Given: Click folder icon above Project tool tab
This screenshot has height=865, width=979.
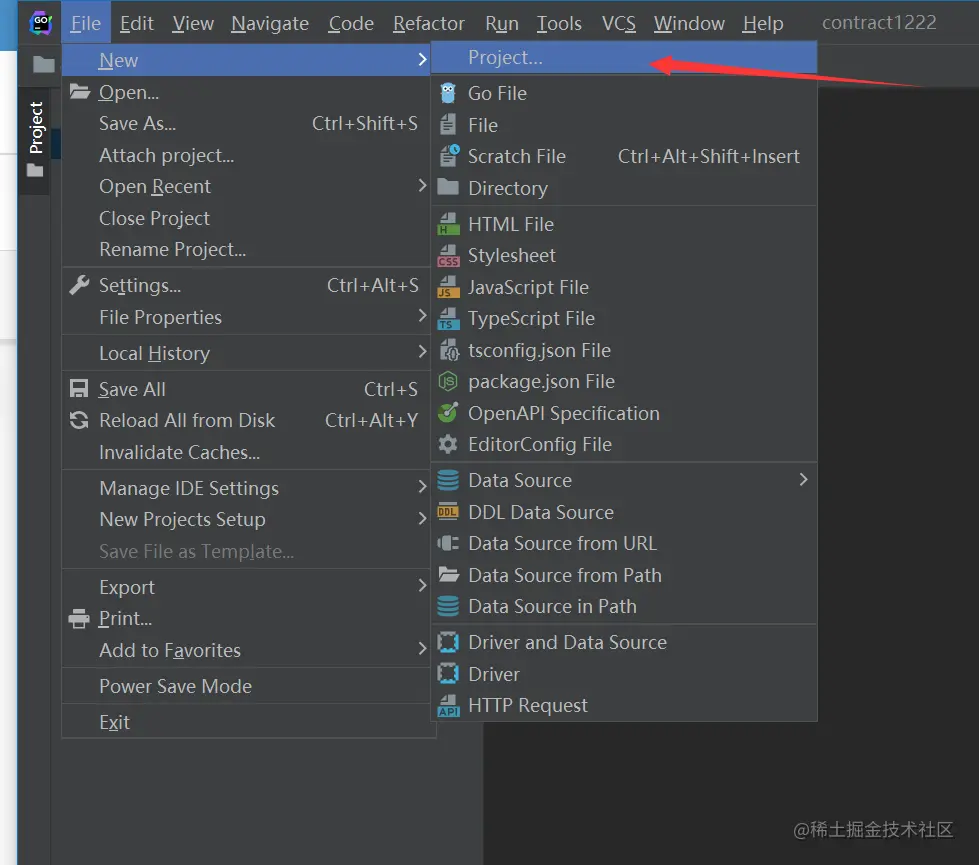Looking at the screenshot, I should [43, 64].
